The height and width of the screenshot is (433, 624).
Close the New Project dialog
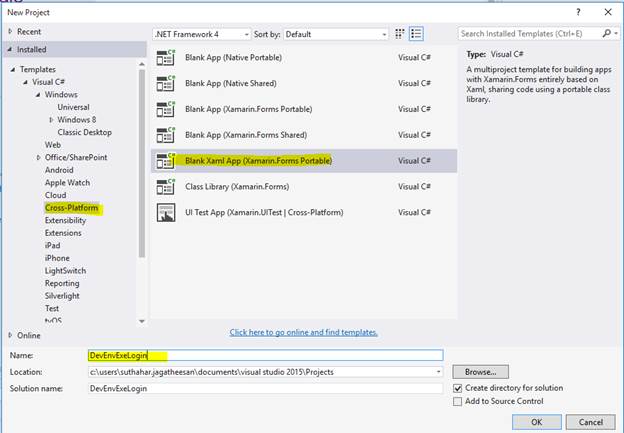tap(608, 12)
